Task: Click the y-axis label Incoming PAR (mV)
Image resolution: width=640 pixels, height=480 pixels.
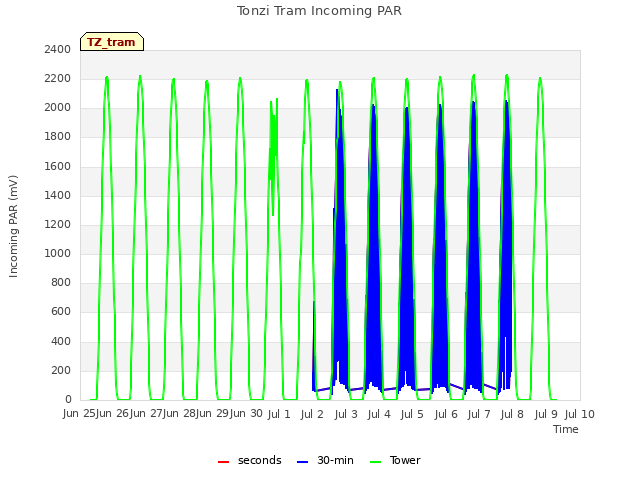Action: (x=13, y=227)
